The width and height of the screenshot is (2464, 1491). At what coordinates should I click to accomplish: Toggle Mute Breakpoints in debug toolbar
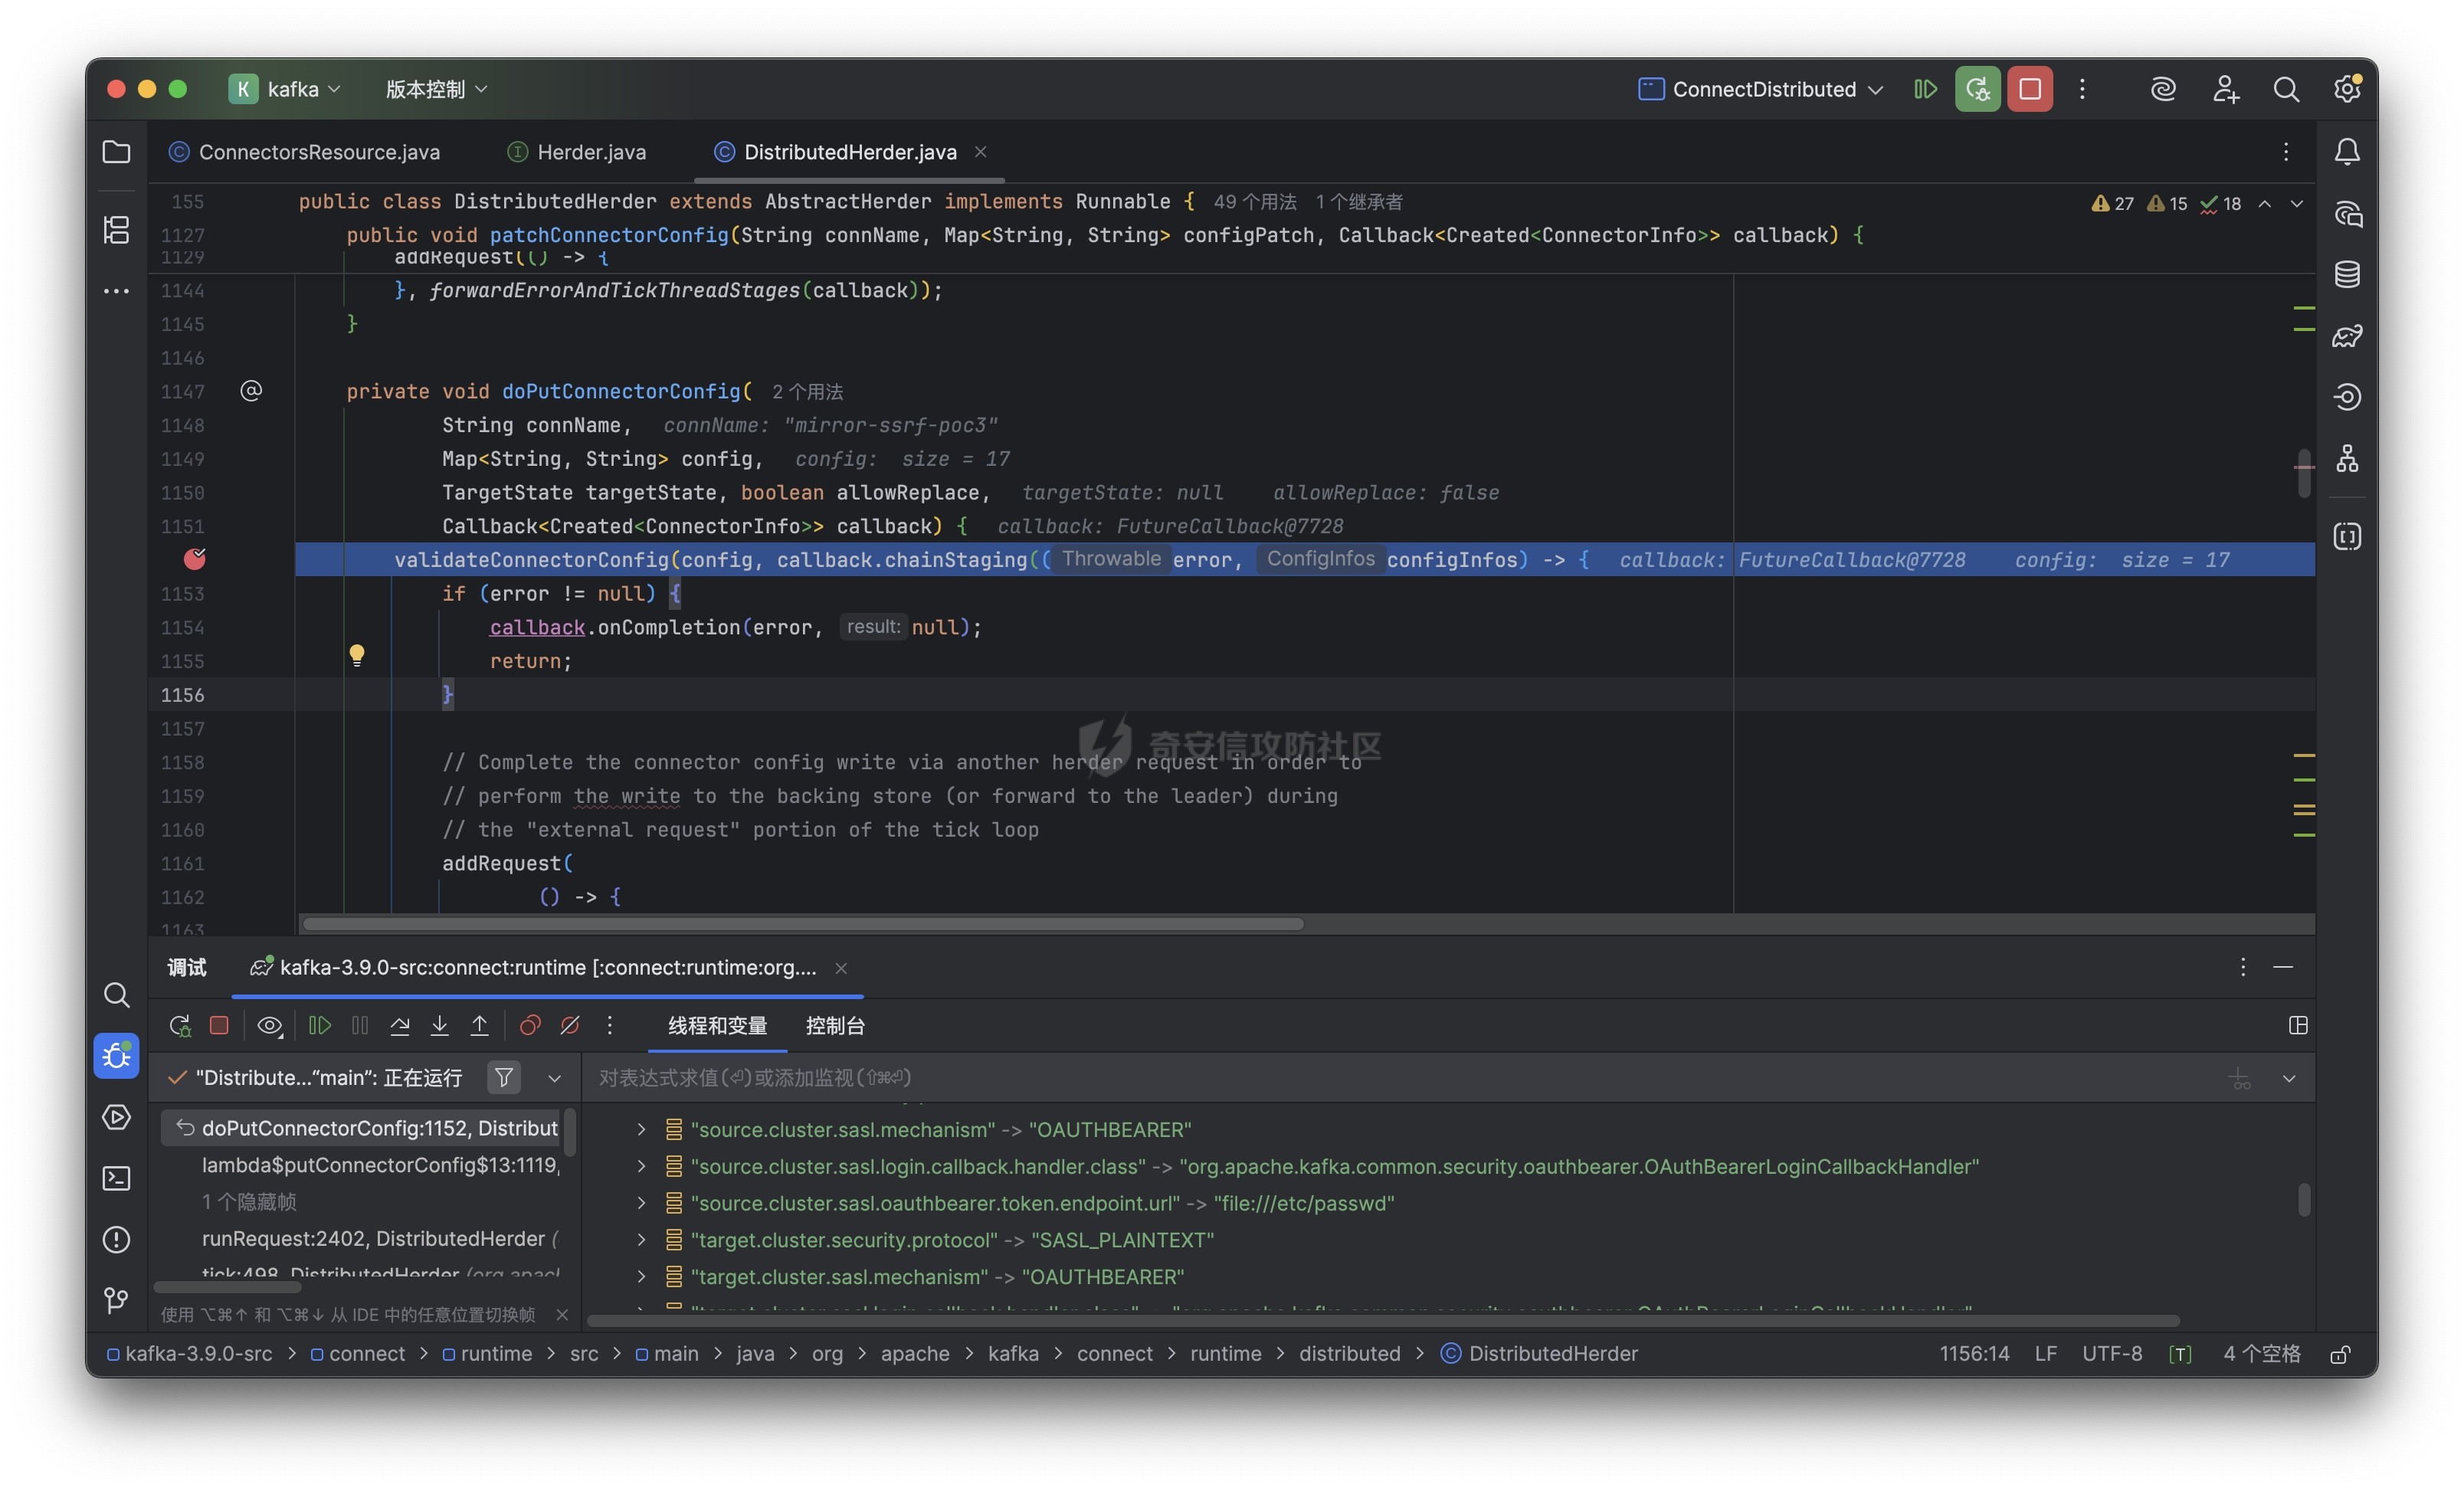click(570, 1025)
